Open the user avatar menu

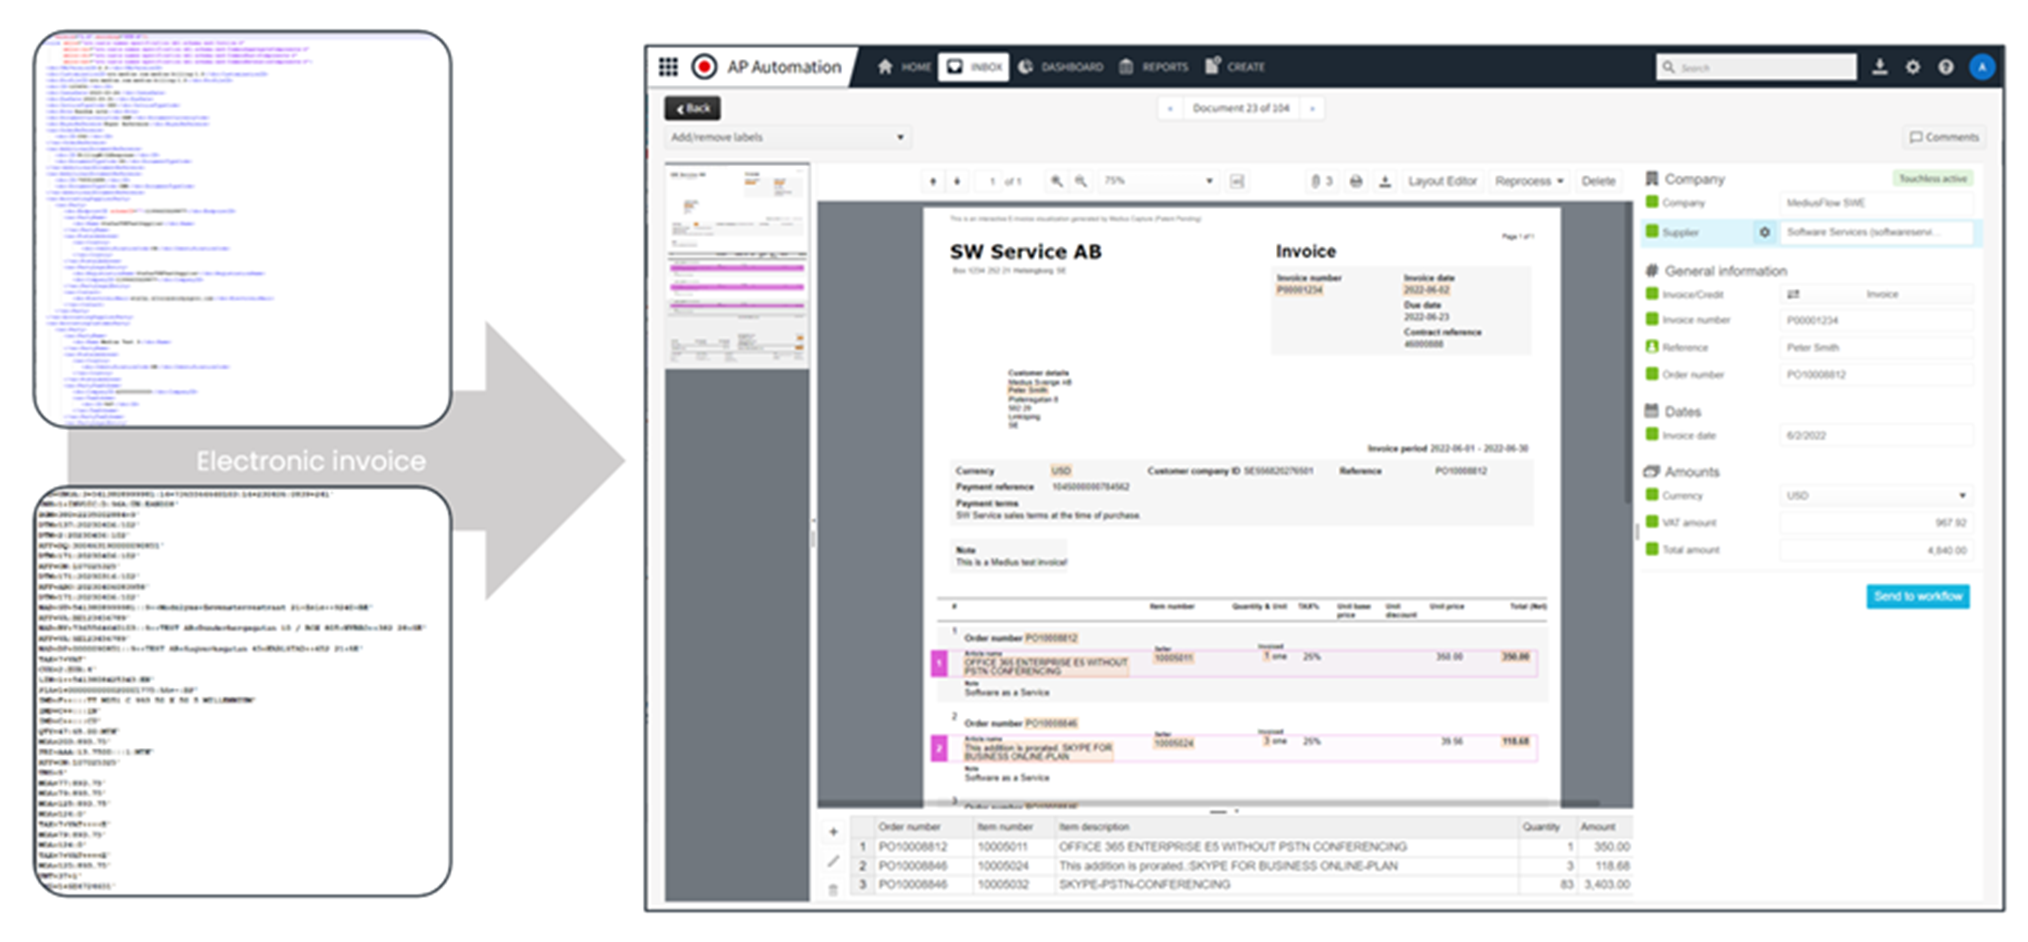pos(1981,67)
